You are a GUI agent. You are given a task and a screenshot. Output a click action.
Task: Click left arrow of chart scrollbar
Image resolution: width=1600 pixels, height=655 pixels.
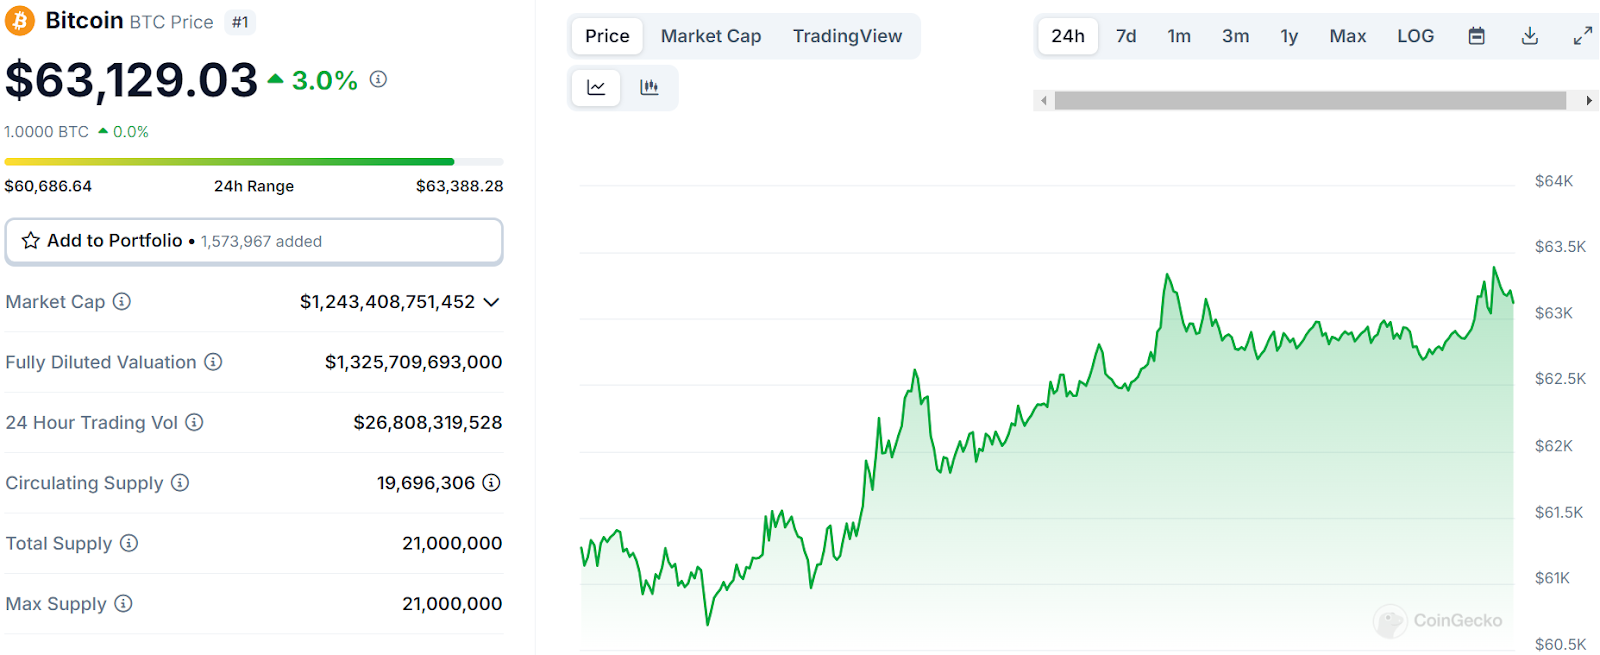point(1044,100)
